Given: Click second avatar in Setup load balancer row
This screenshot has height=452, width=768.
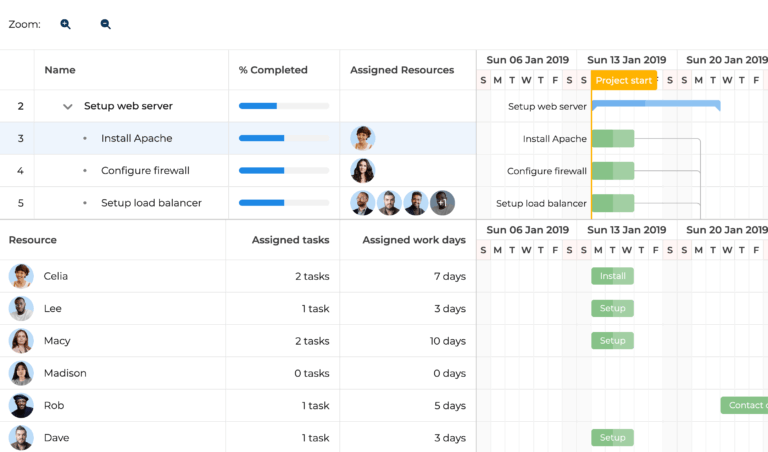Looking at the screenshot, I should (x=389, y=203).
